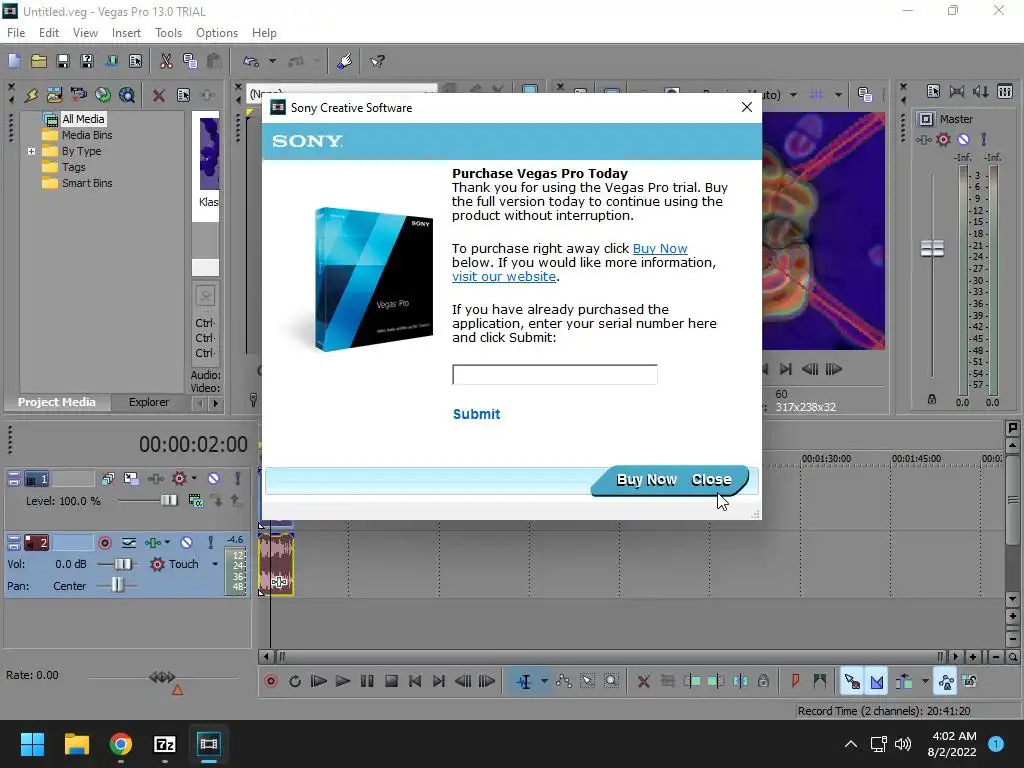Activate the What's This Help pointer icon
Viewport: 1024px width, 768px height.
click(377, 61)
